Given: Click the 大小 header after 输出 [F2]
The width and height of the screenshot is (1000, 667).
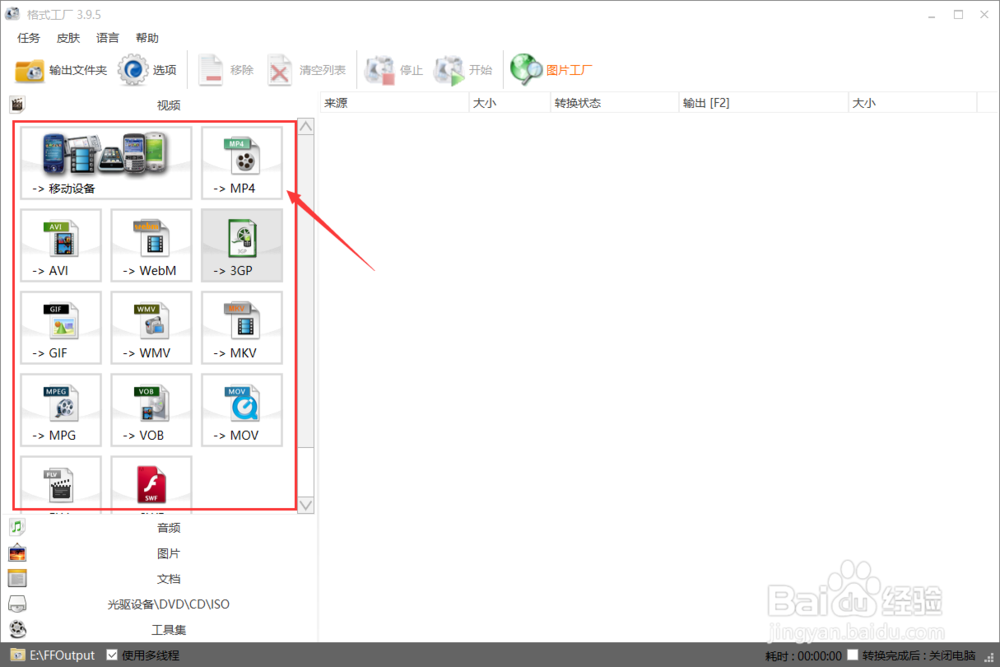Looking at the screenshot, I should pyautogui.click(x=913, y=103).
